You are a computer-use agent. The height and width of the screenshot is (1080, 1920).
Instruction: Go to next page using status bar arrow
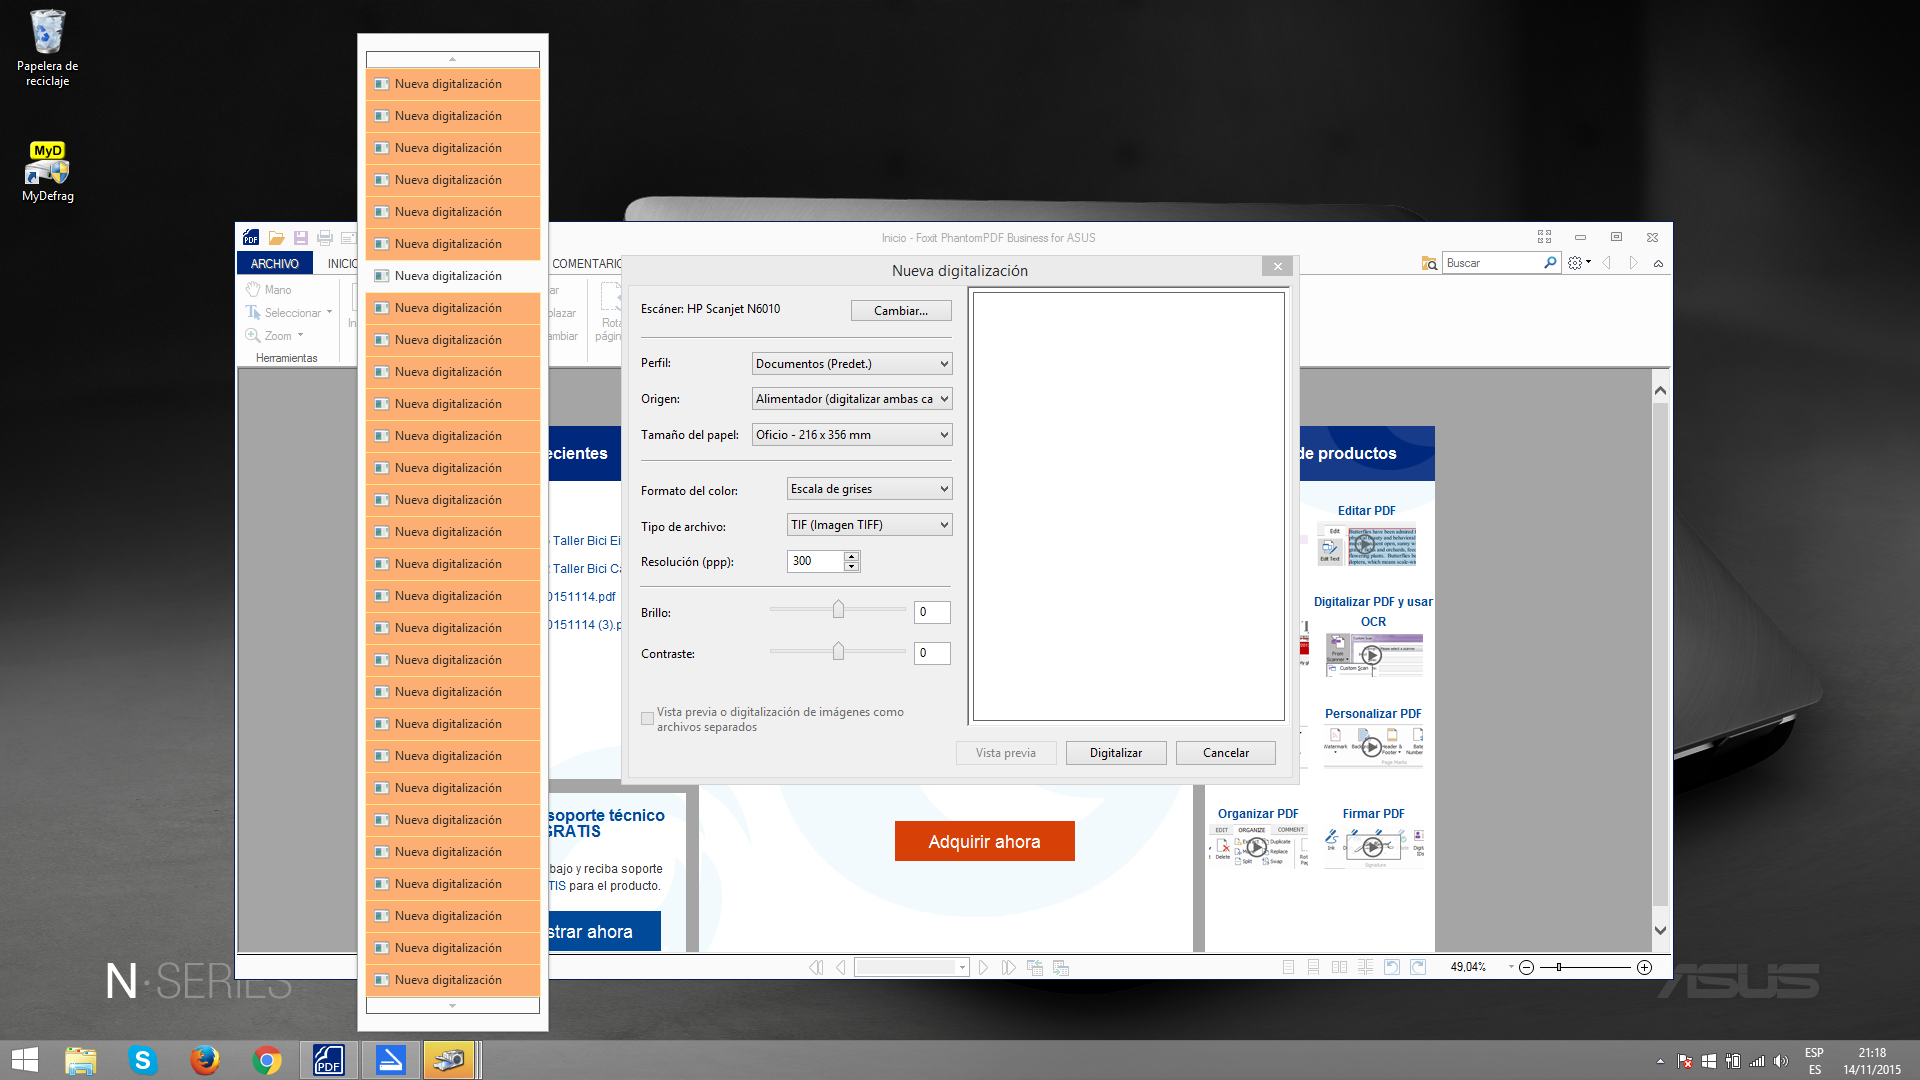click(983, 967)
